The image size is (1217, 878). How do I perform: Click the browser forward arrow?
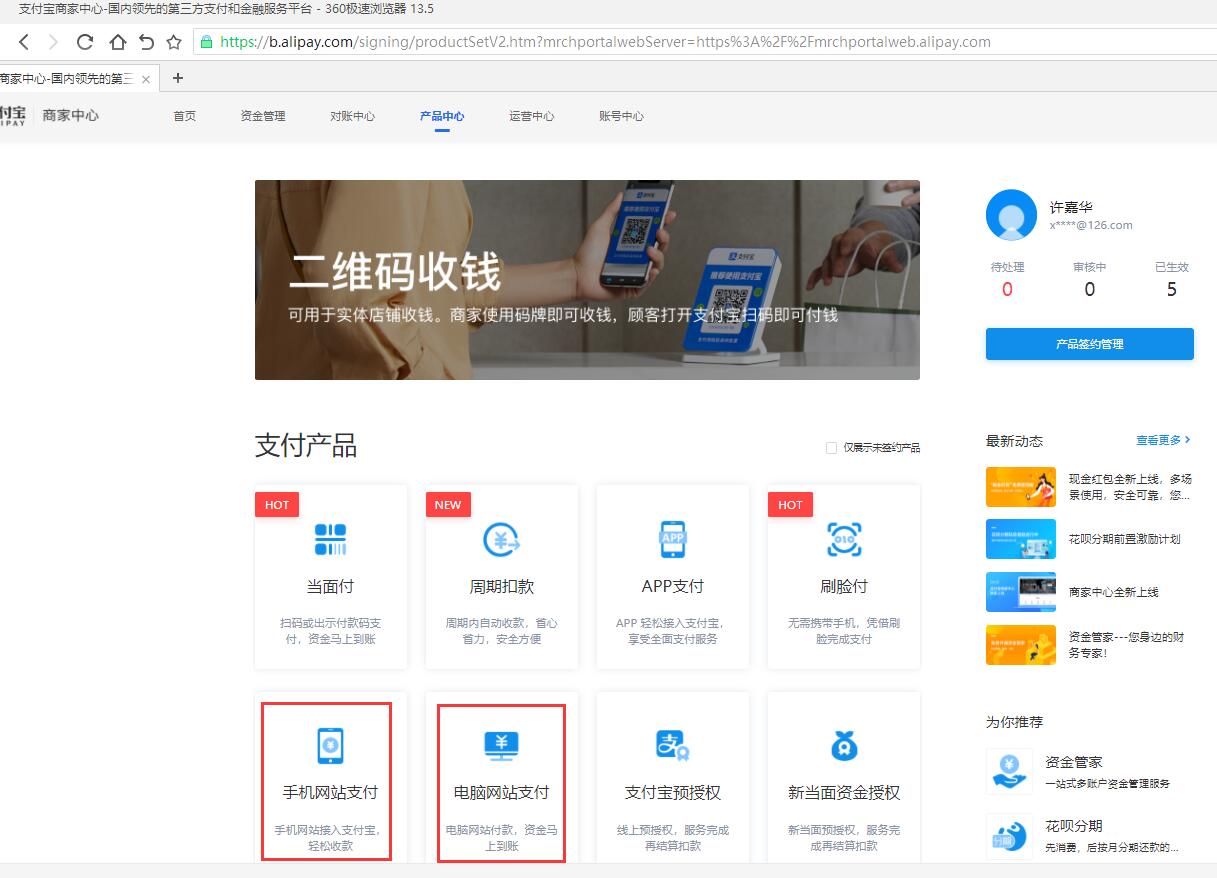pyautogui.click(x=53, y=42)
